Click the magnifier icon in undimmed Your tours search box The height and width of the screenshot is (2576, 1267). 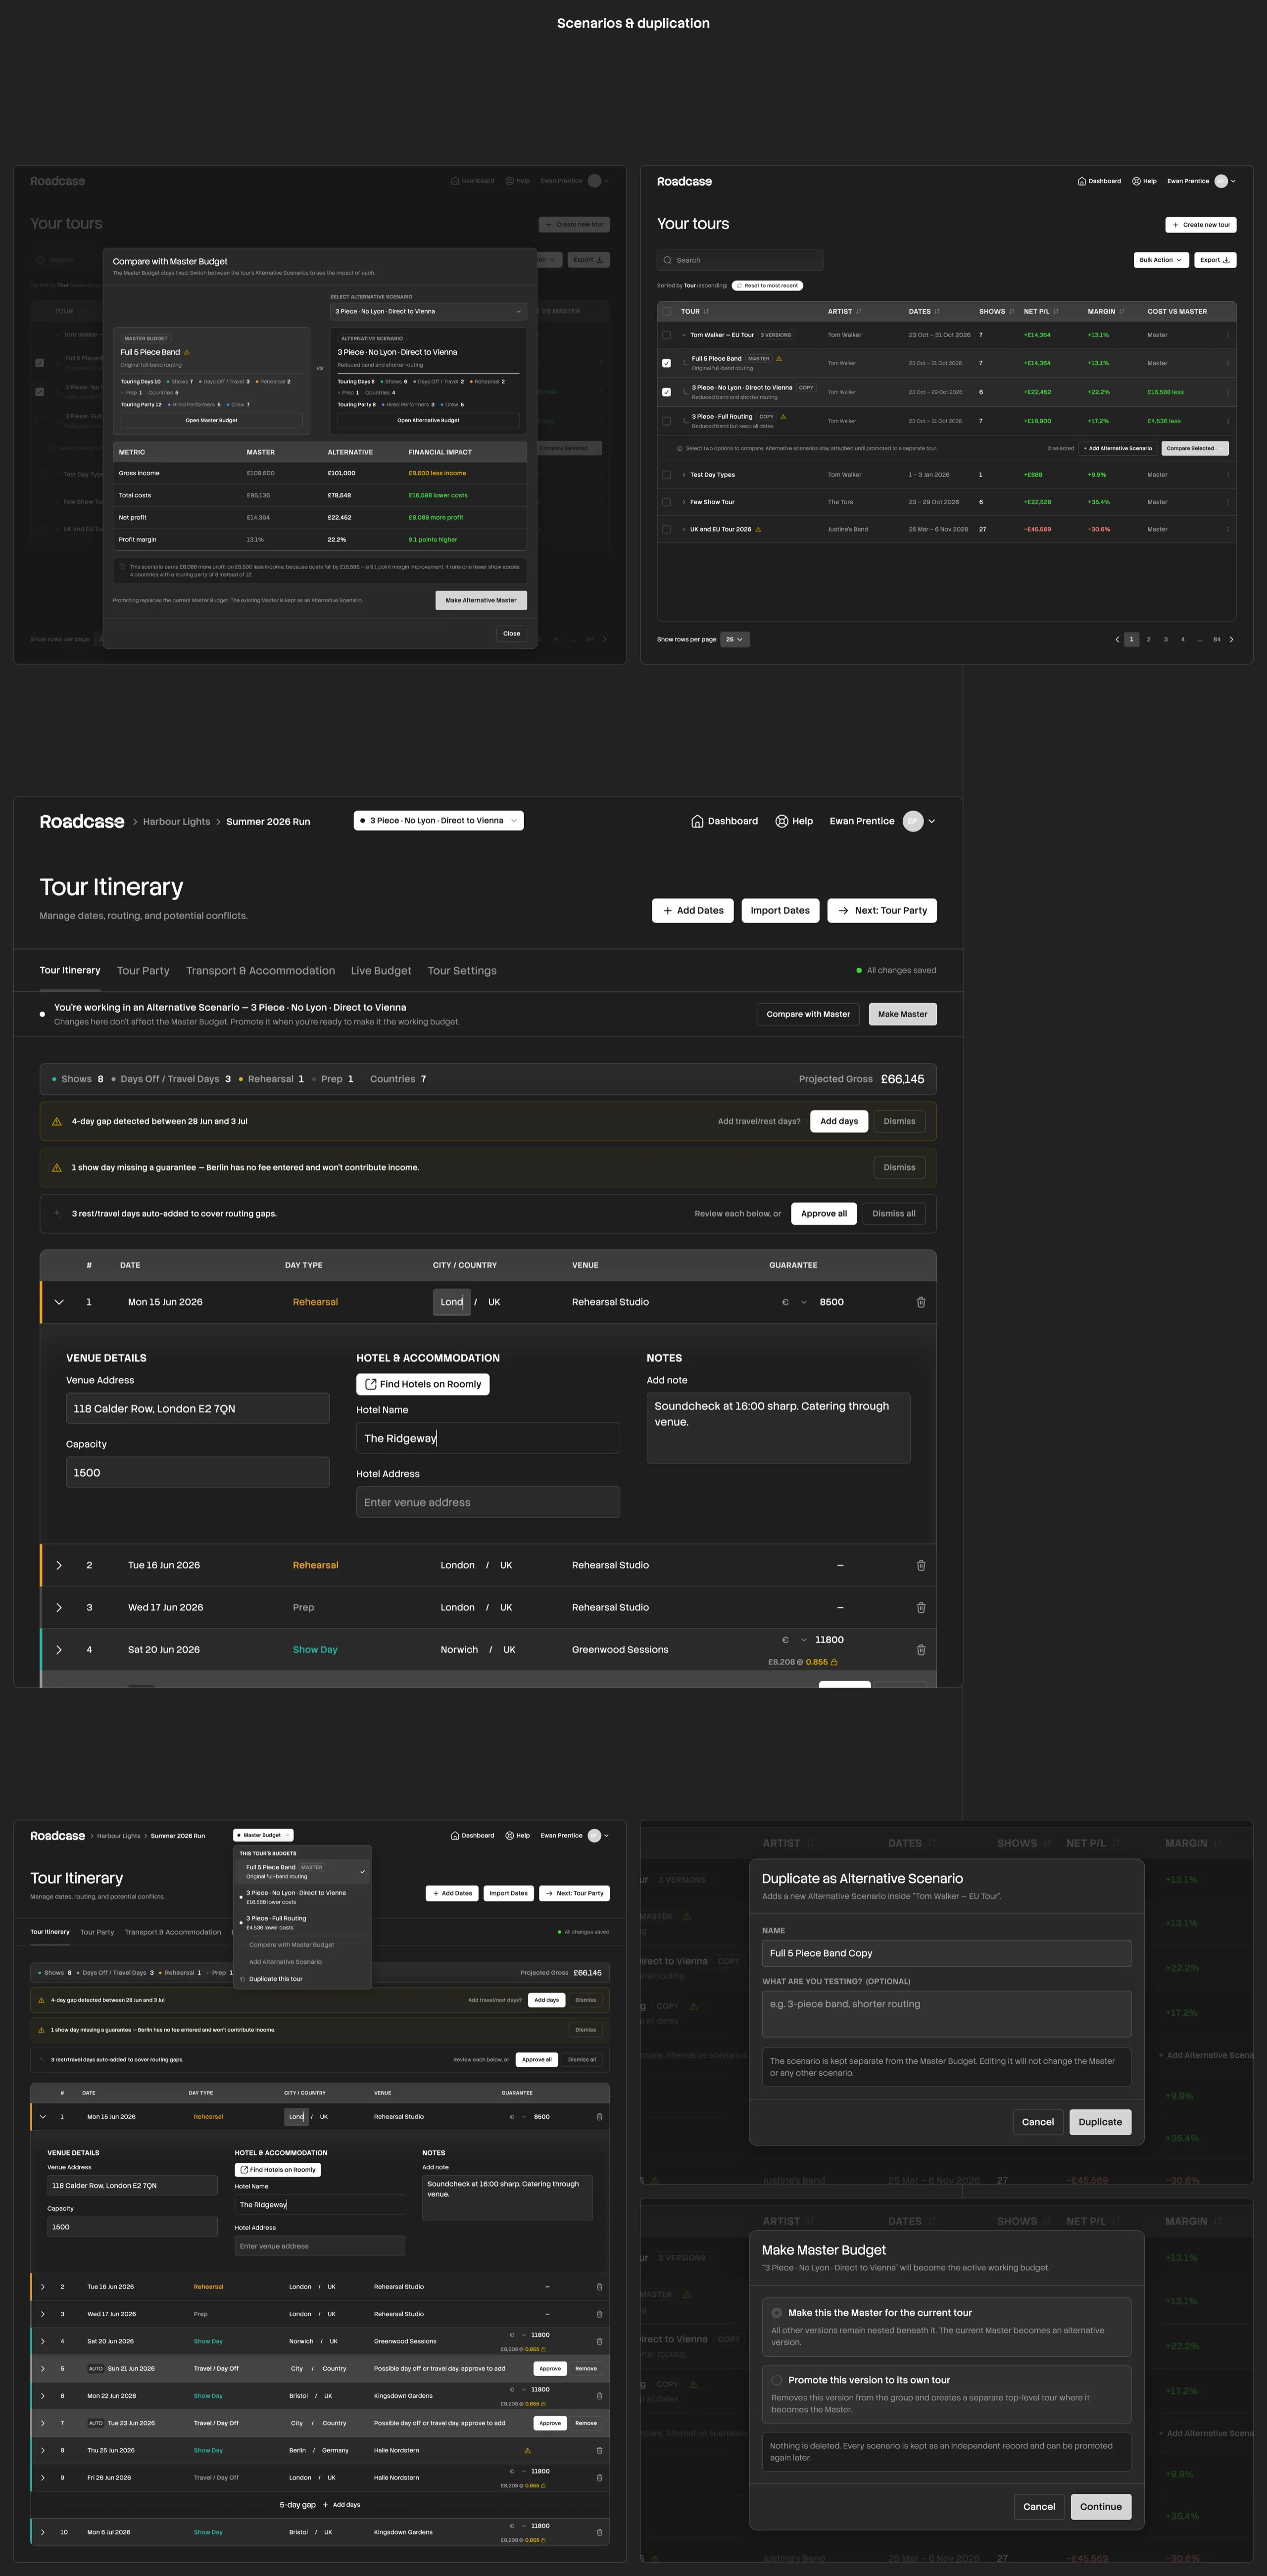[667, 260]
